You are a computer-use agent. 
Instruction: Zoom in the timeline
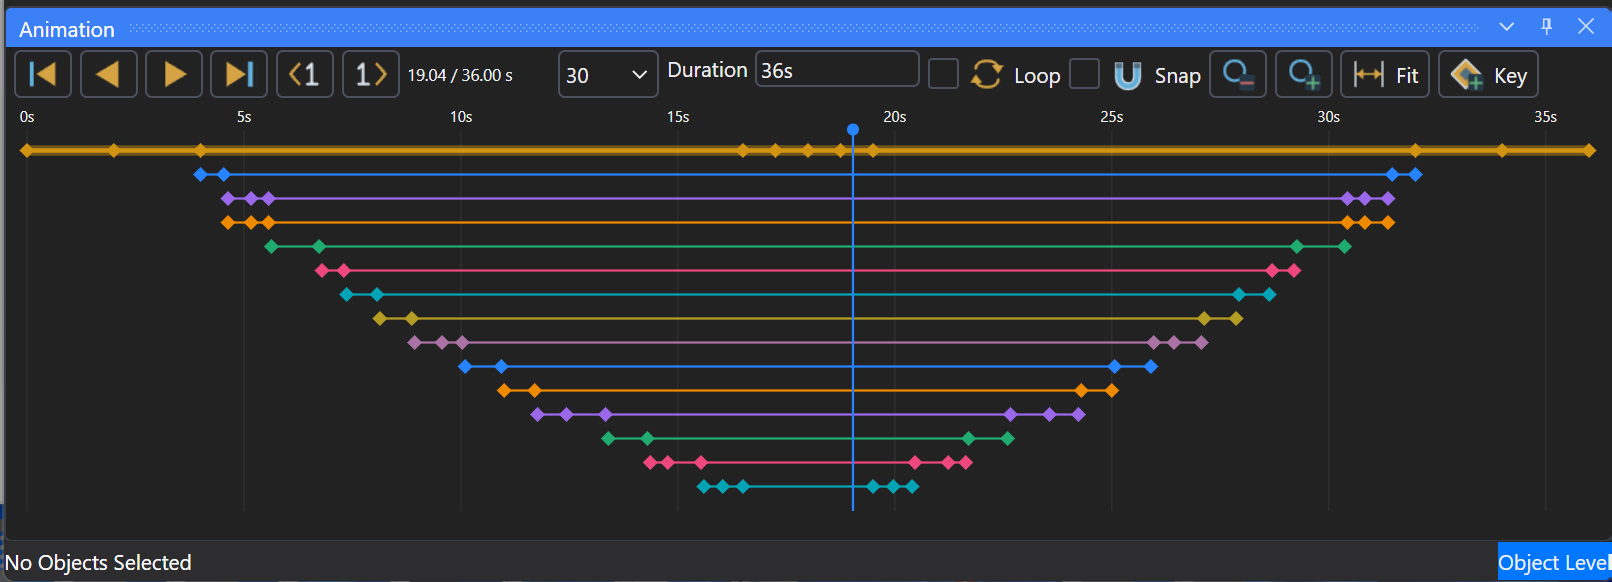tap(1304, 74)
